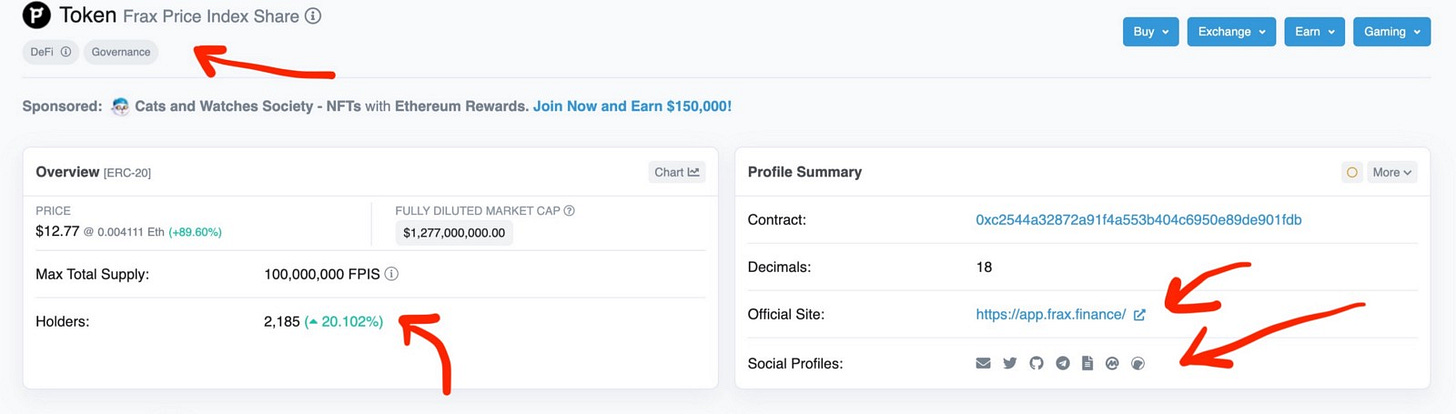
Task: Expand the Exchange dropdown
Action: point(1231,32)
